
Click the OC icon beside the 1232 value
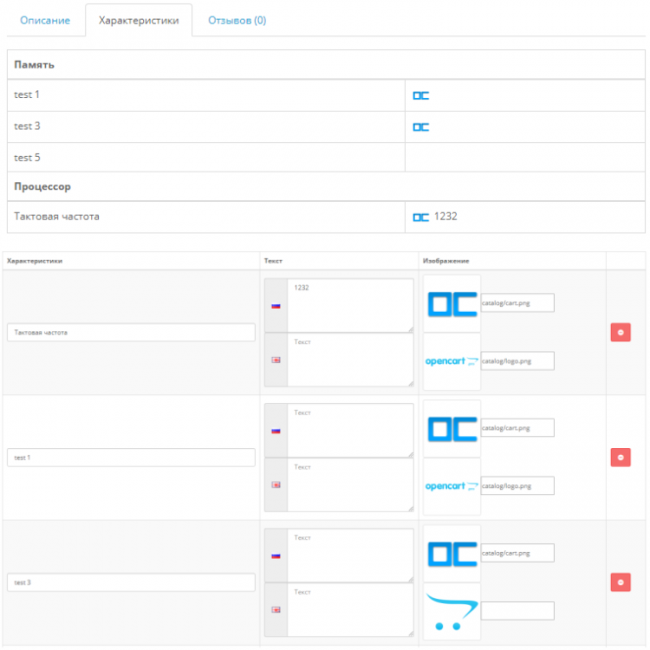(421, 216)
